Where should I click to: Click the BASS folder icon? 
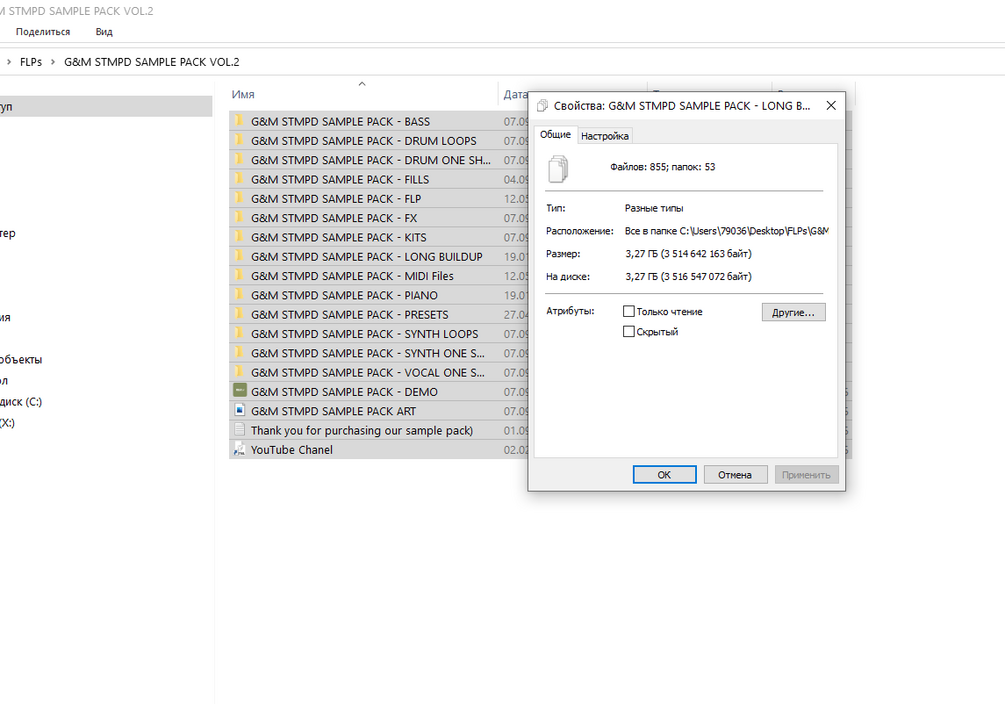point(239,121)
